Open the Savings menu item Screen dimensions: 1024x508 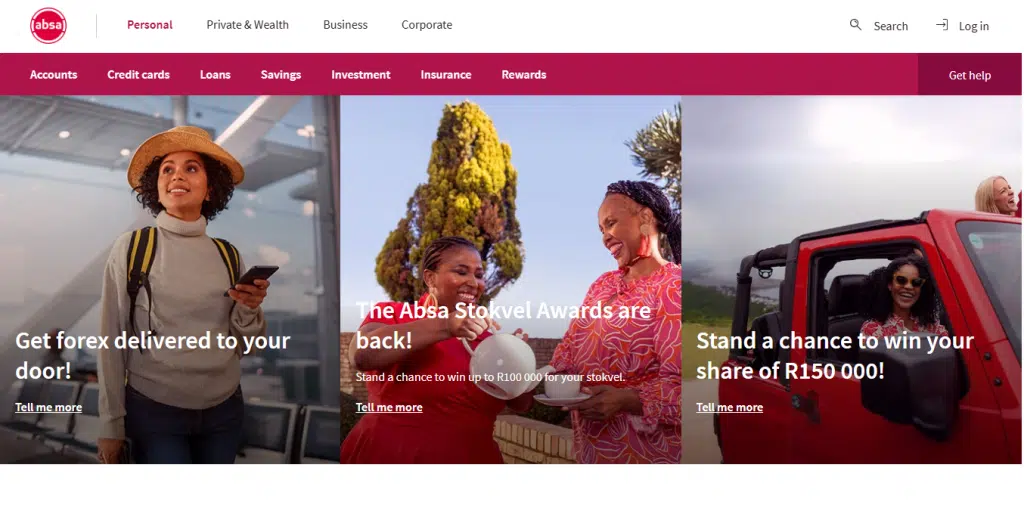(x=281, y=74)
